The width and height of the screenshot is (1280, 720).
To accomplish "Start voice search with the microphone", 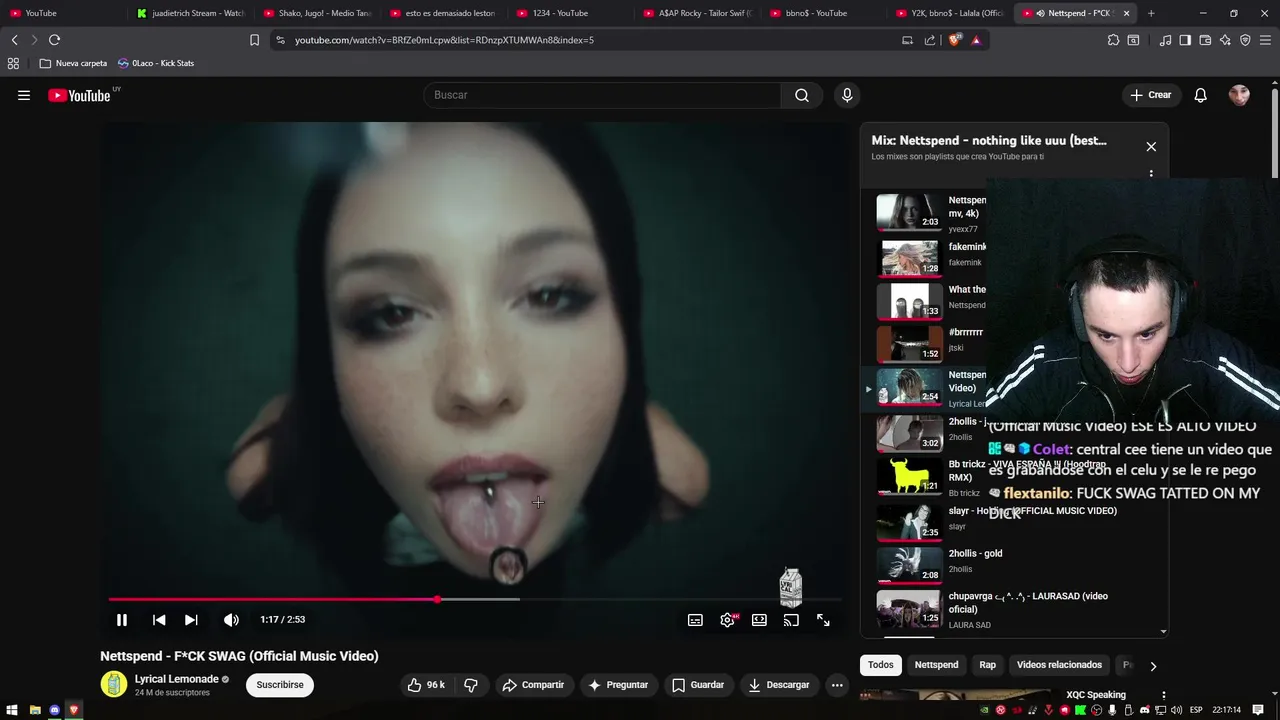I will click(x=847, y=95).
